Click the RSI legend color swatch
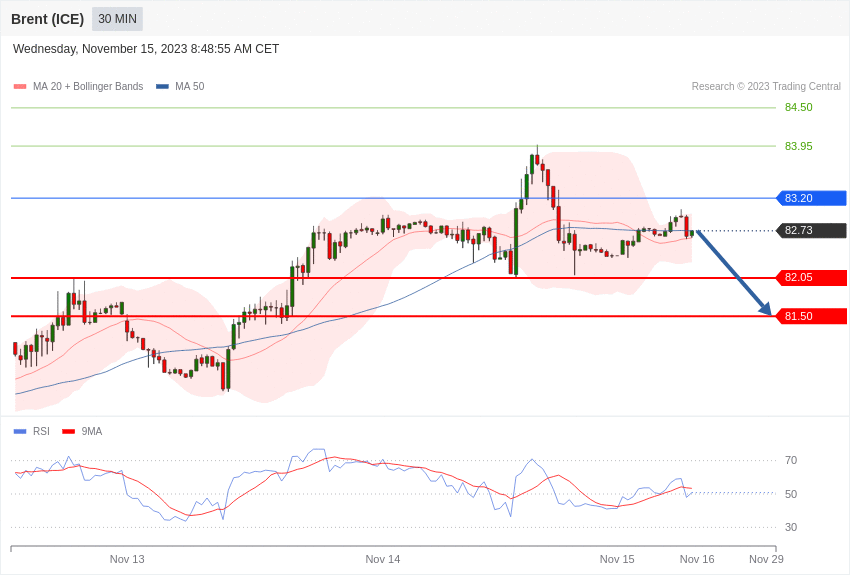Viewport: 850px width, 576px height. tap(20, 432)
